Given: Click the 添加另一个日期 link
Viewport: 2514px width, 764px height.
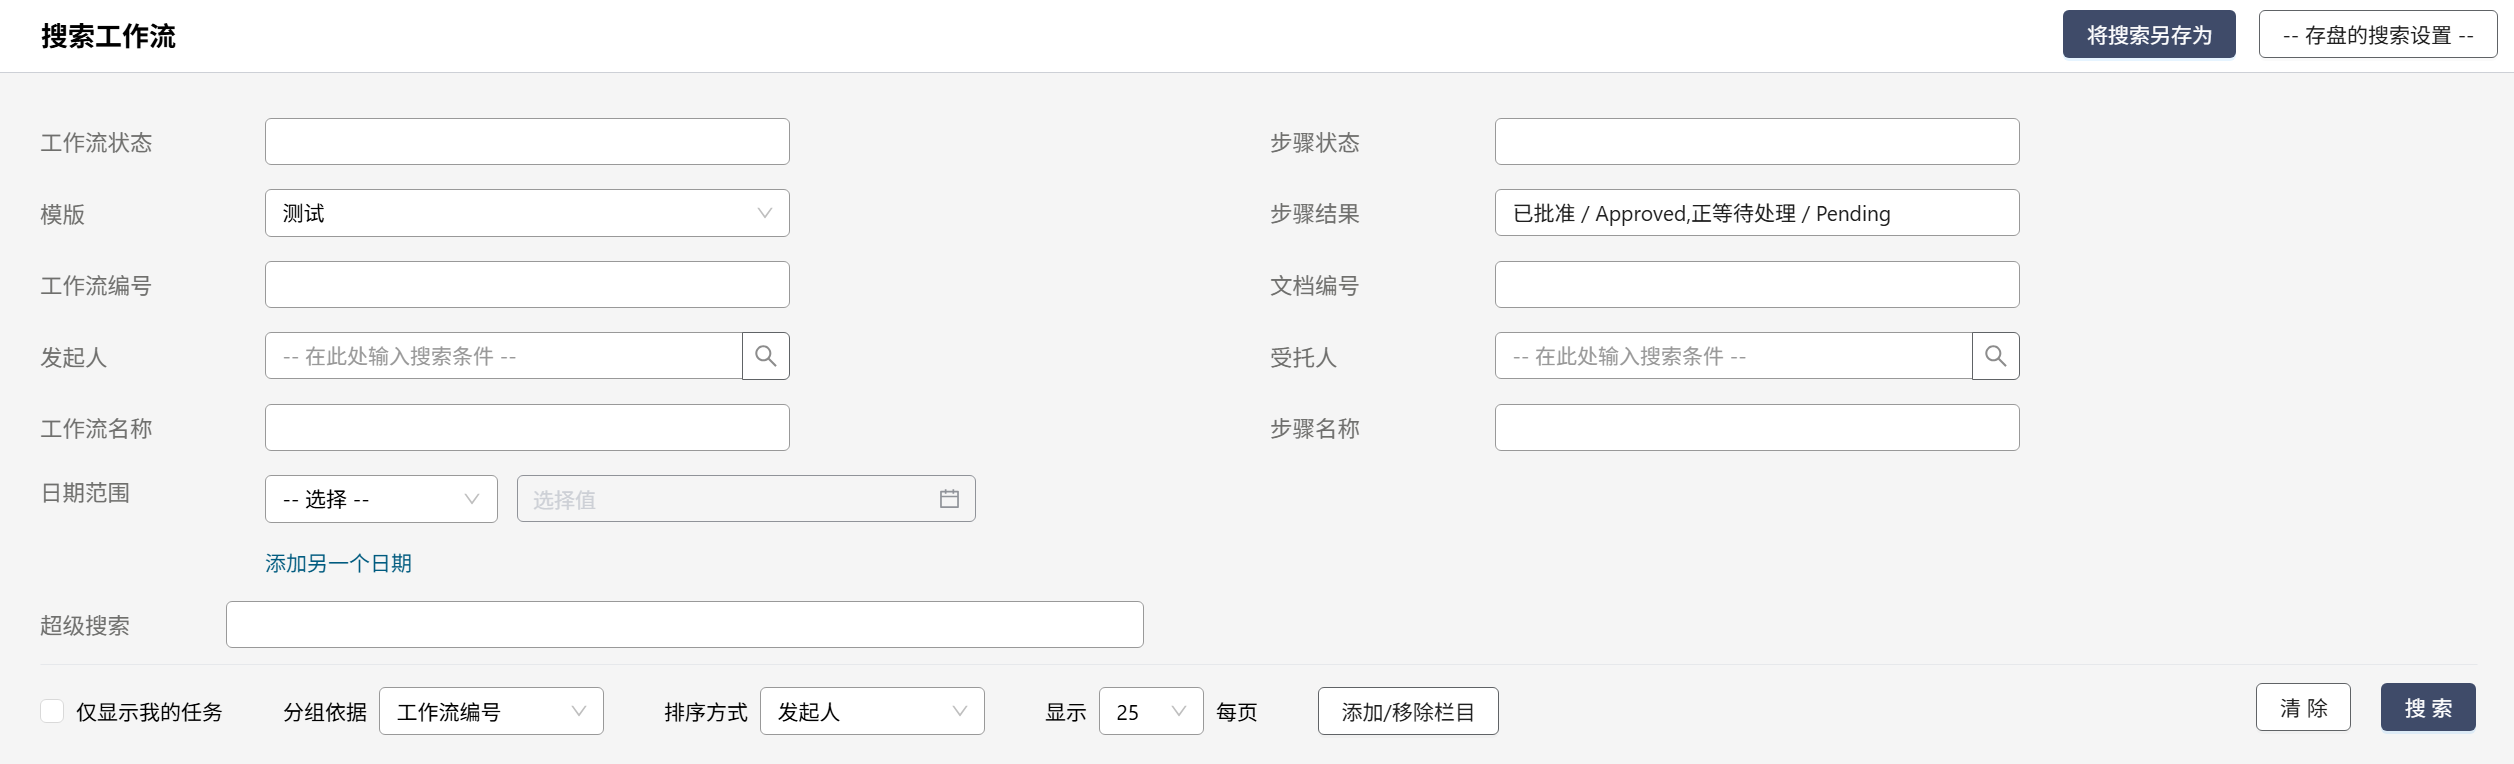Looking at the screenshot, I should point(338,563).
